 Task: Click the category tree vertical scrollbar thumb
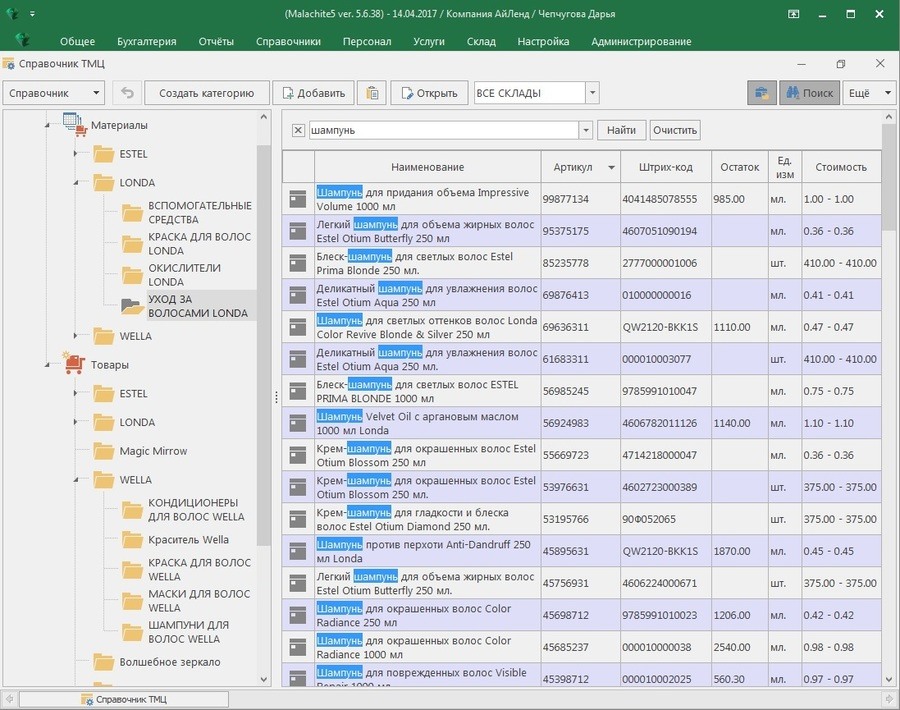pyautogui.click(x=263, y=344)
